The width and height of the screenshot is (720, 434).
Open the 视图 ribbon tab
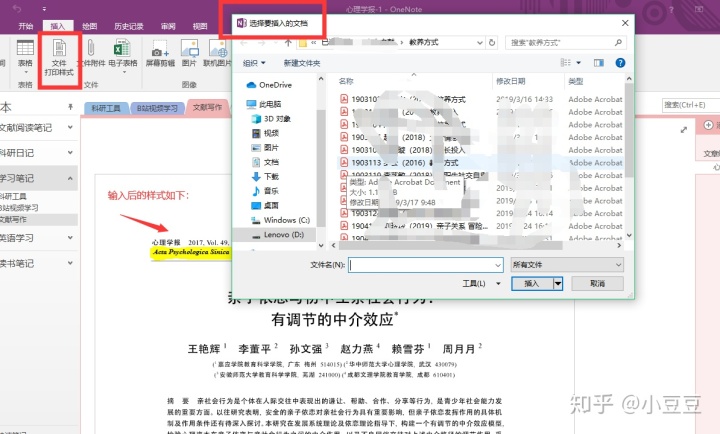(x=200, y=26)
